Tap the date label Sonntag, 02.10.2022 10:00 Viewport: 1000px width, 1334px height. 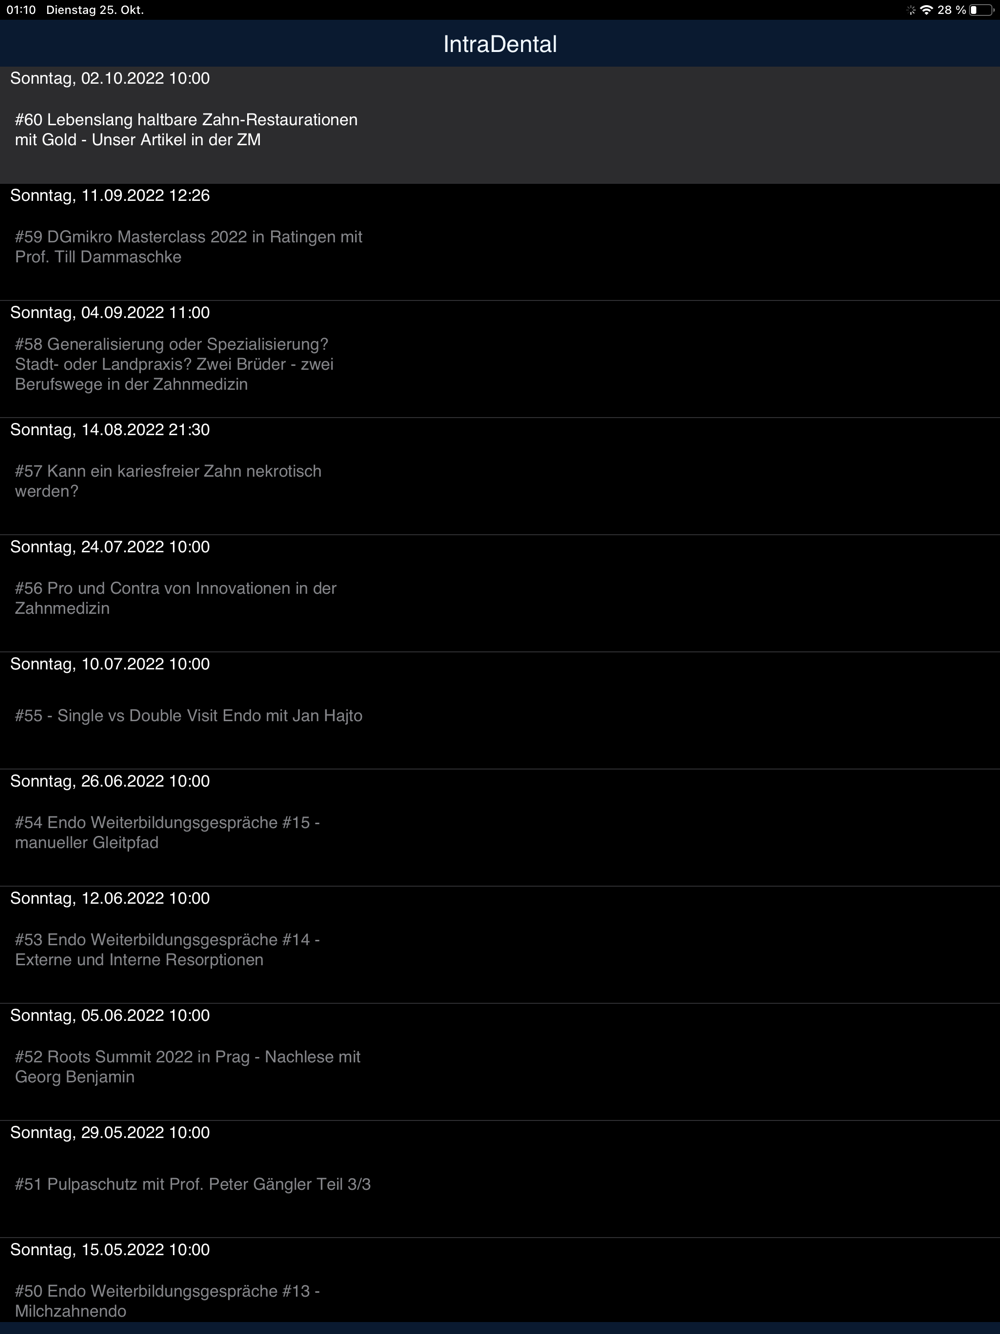coord(110,79)
